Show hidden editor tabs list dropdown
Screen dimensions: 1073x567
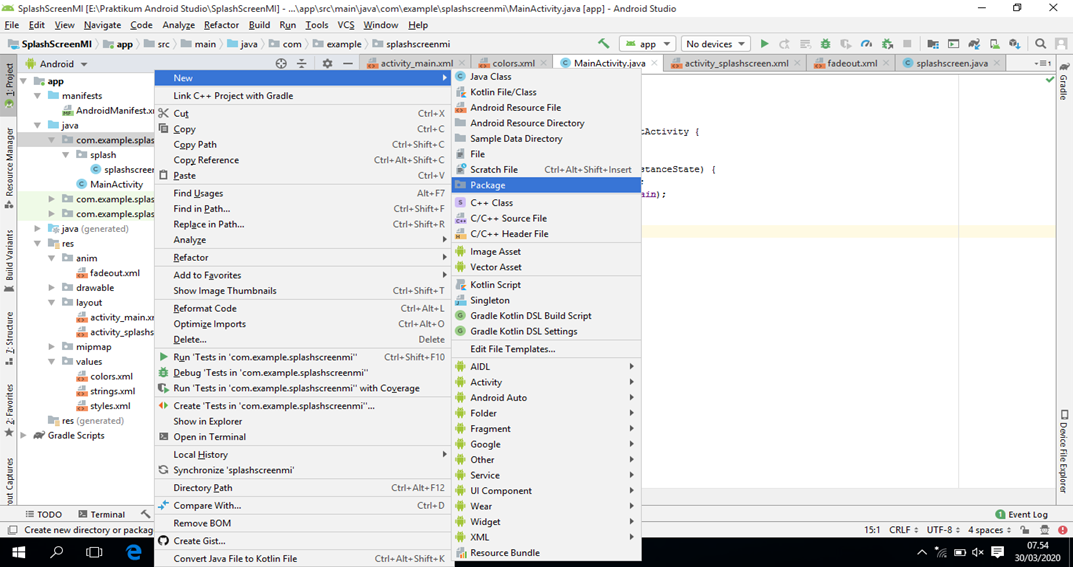point(1044,64)
